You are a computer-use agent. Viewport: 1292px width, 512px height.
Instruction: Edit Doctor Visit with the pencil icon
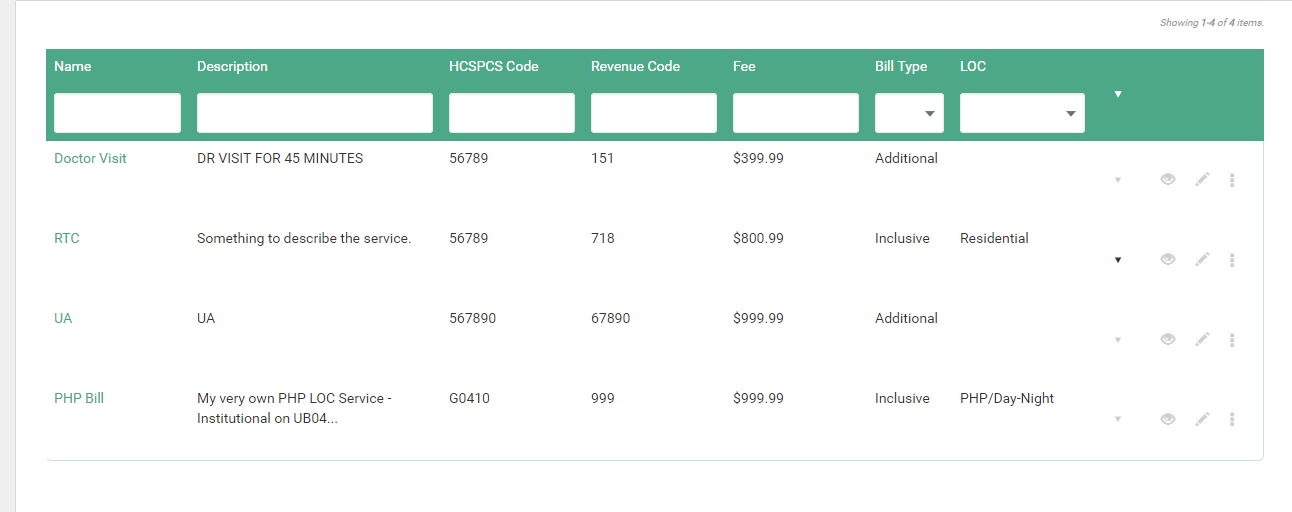click(x=1202, y=179)
